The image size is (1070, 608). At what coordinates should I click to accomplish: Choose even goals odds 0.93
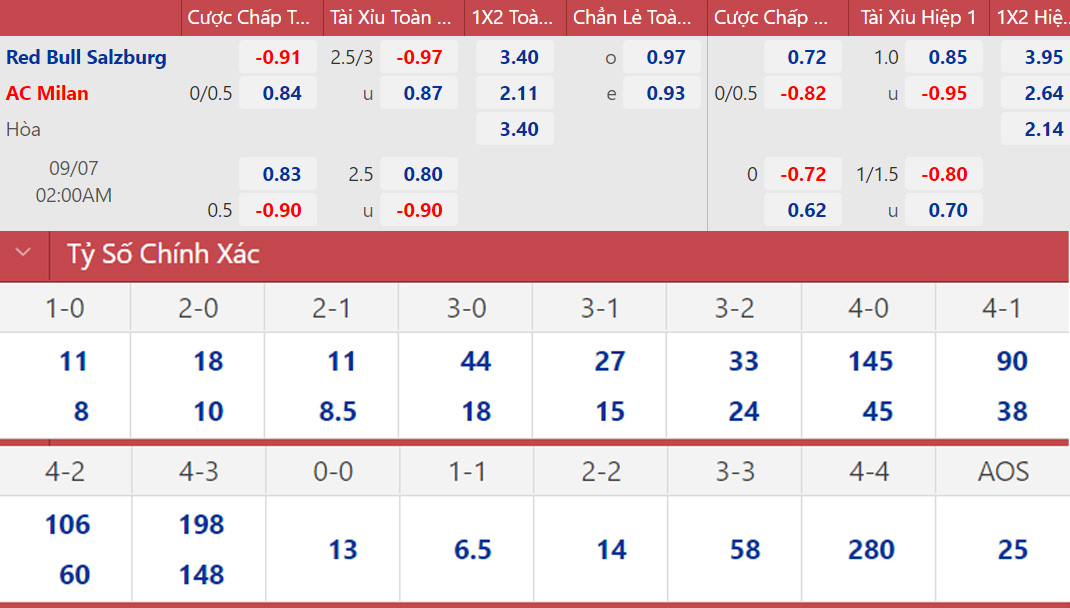coord(666,93)
